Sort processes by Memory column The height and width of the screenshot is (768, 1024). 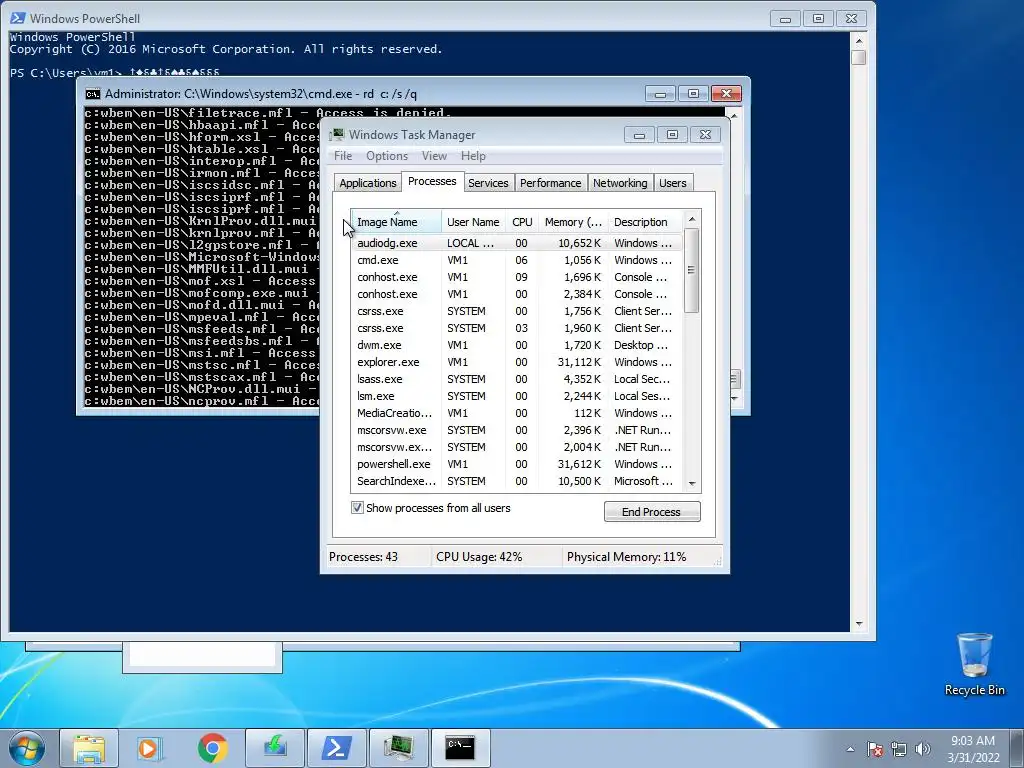point(573,222)
